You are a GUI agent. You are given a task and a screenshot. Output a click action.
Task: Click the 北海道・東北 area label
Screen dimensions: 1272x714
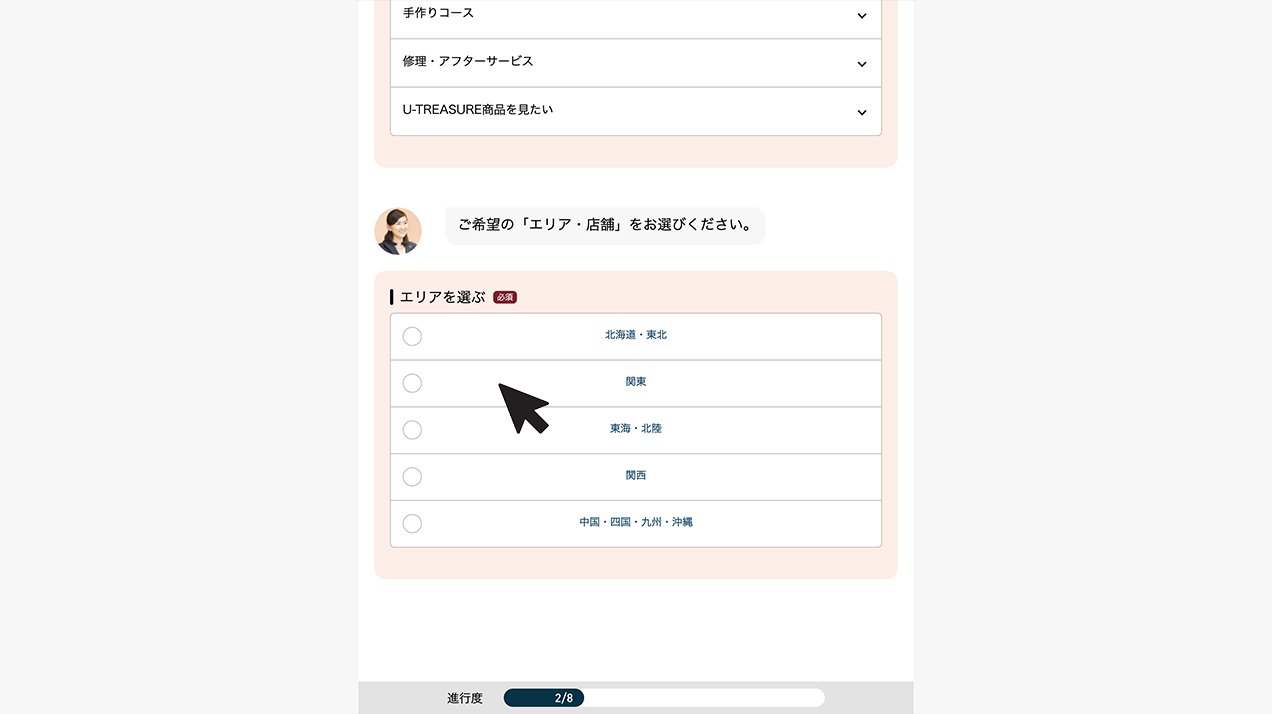pos(636,335)
